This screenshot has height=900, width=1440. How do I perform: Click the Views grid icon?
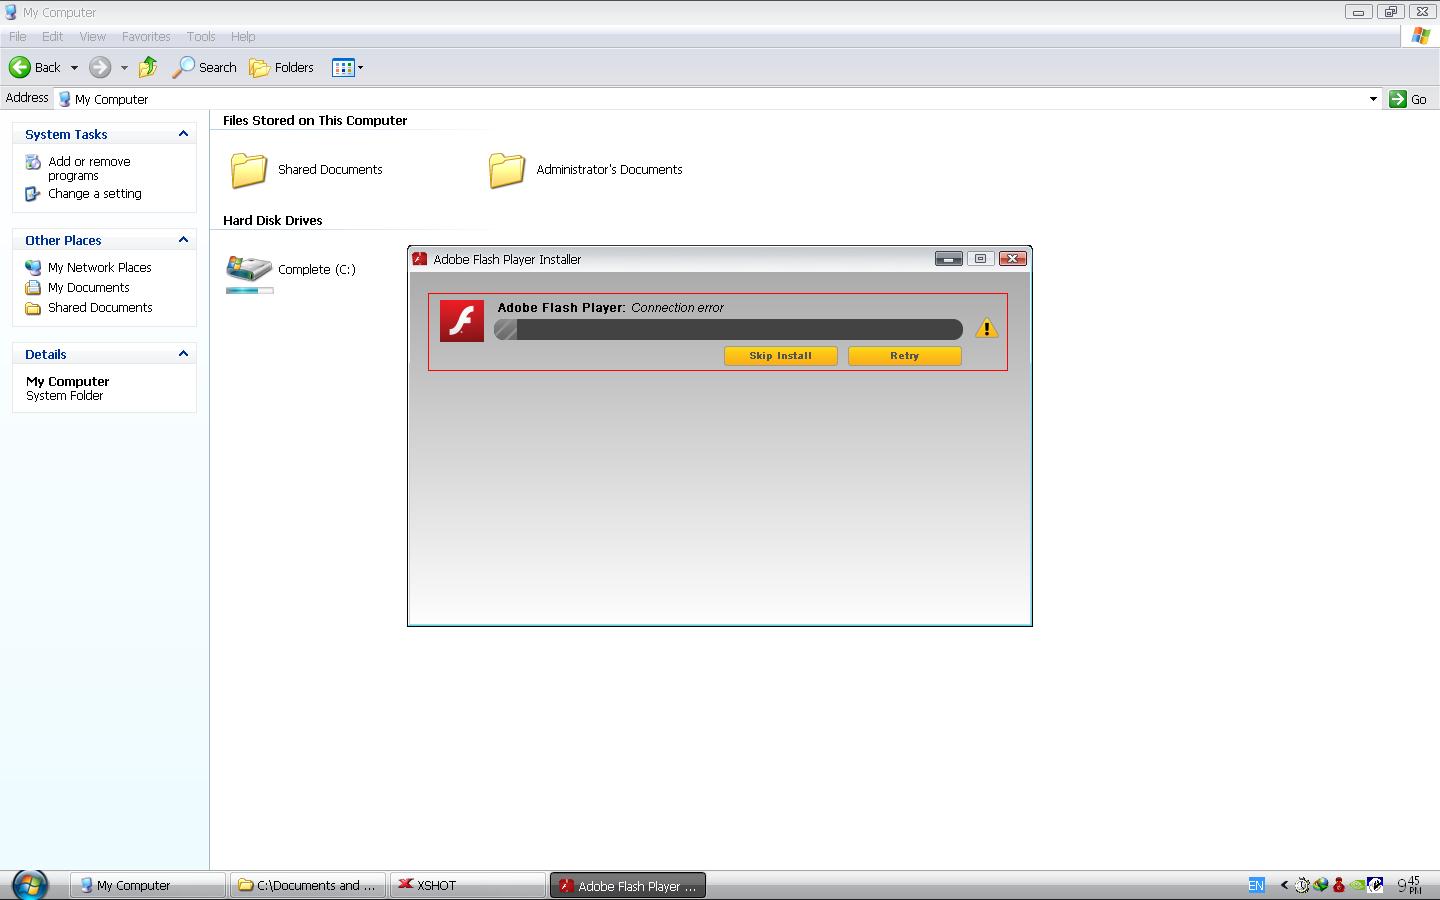click(x=343, y=67)
